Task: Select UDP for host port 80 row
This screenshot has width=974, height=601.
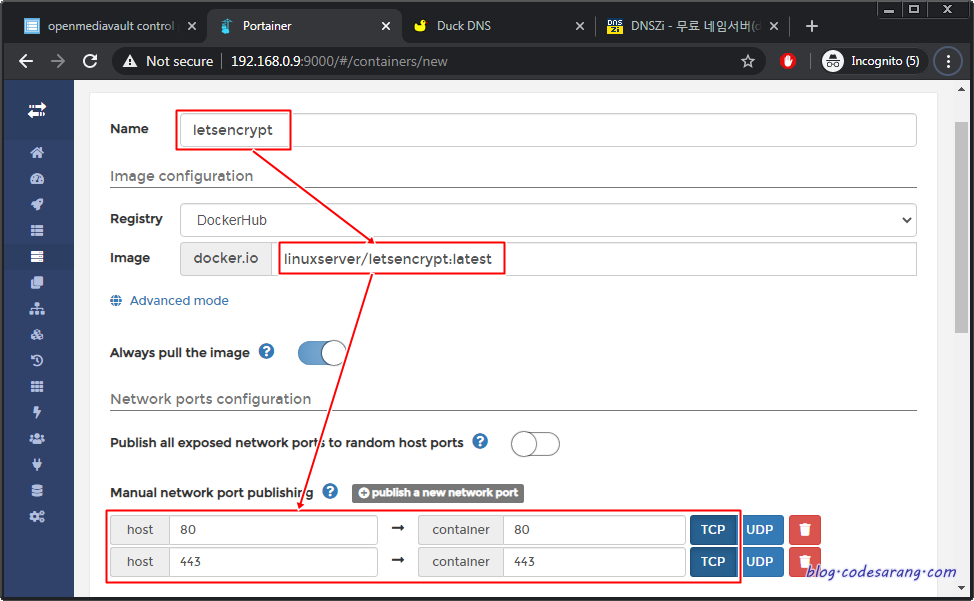Action: (x=760, y=530)
